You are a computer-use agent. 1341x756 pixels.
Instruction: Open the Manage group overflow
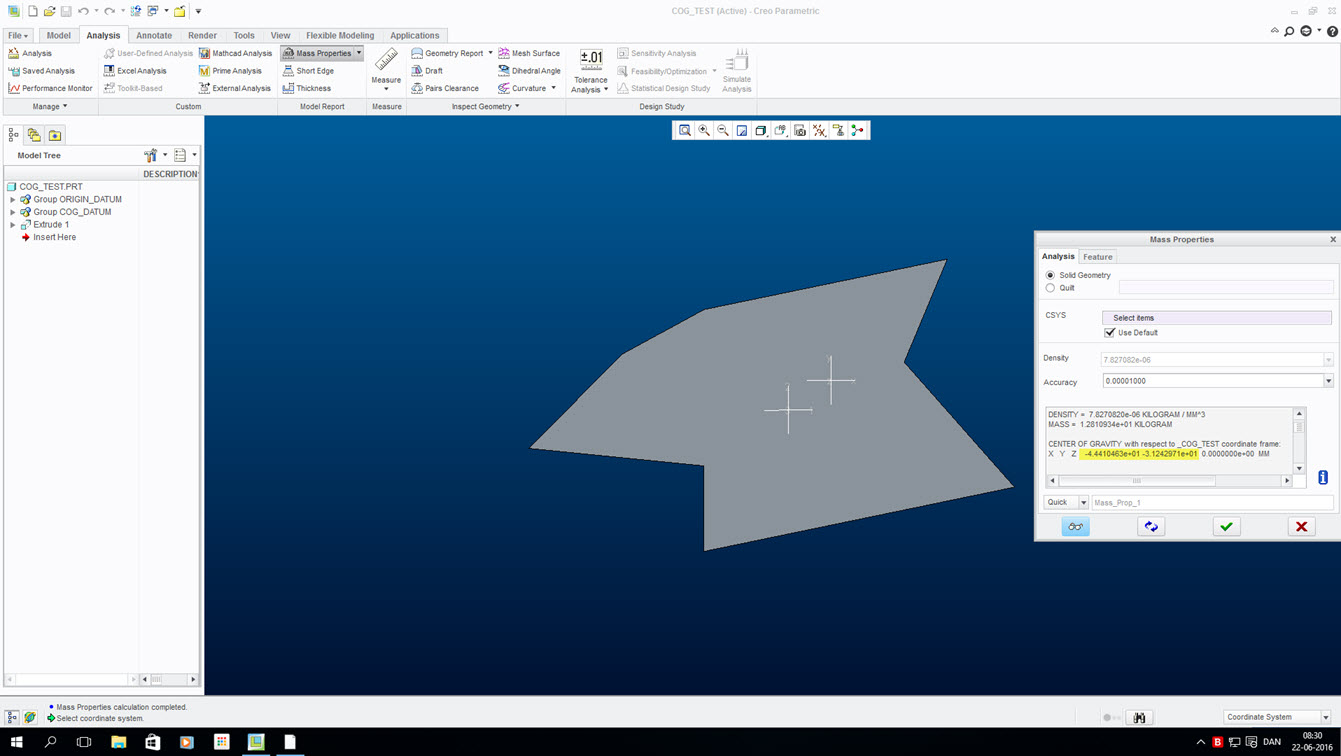click(50, 106)
